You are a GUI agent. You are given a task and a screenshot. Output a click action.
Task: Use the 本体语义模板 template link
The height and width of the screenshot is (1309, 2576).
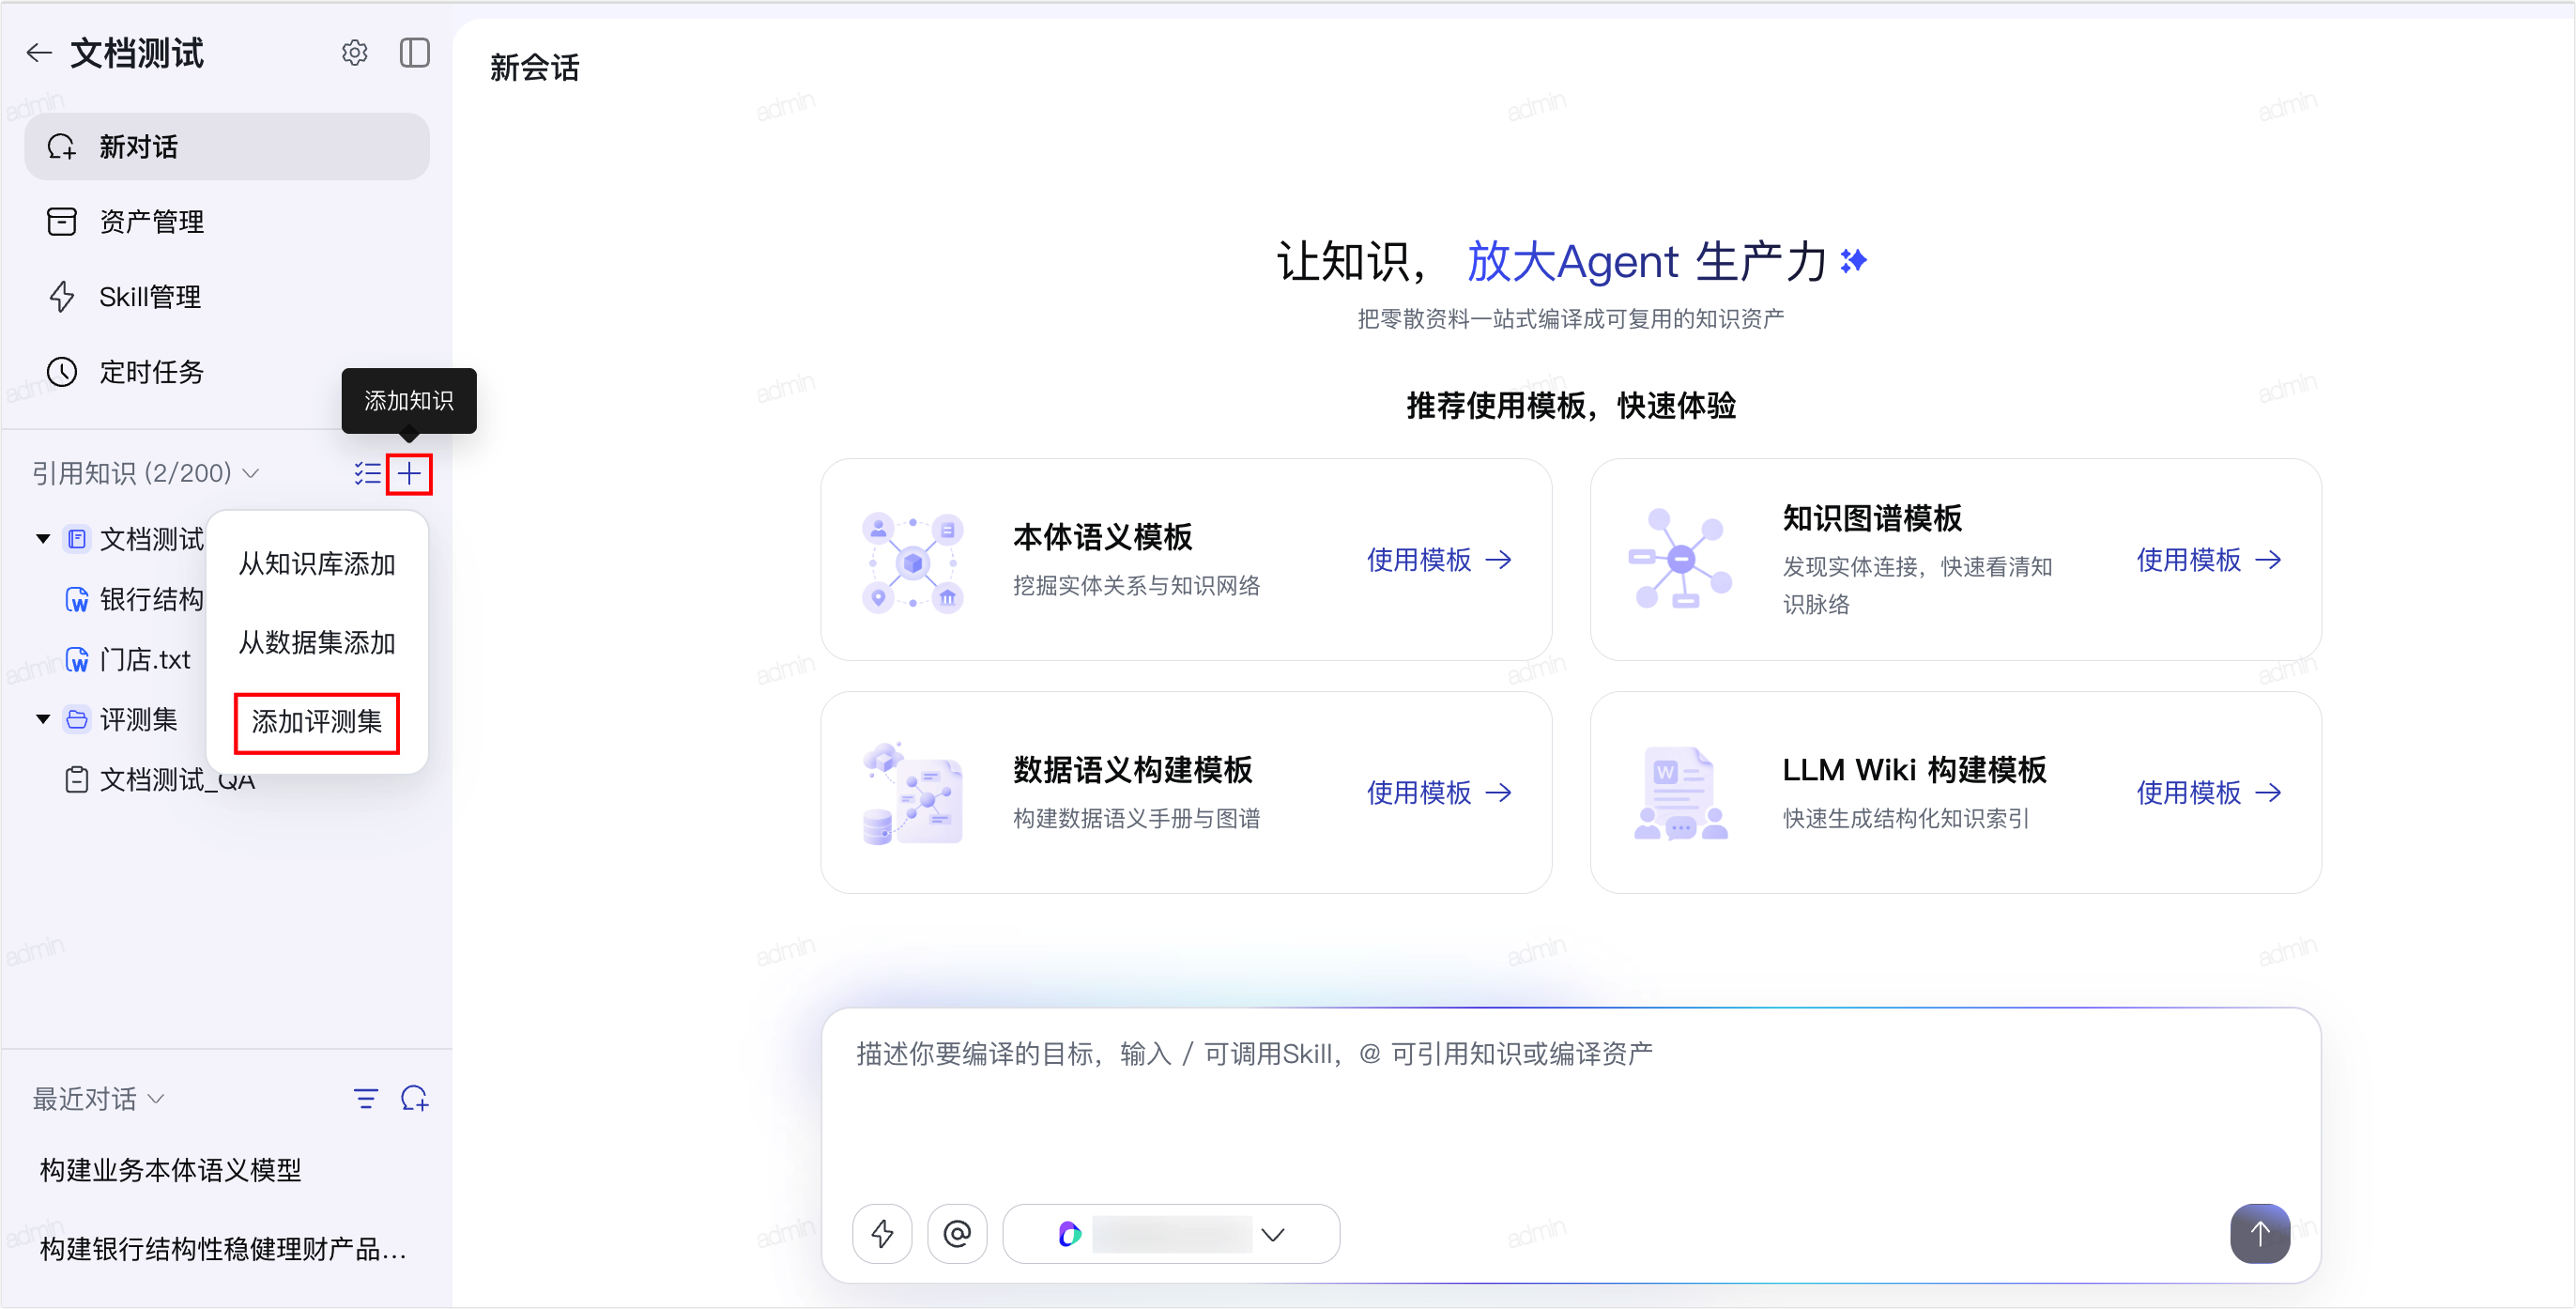1439,560
